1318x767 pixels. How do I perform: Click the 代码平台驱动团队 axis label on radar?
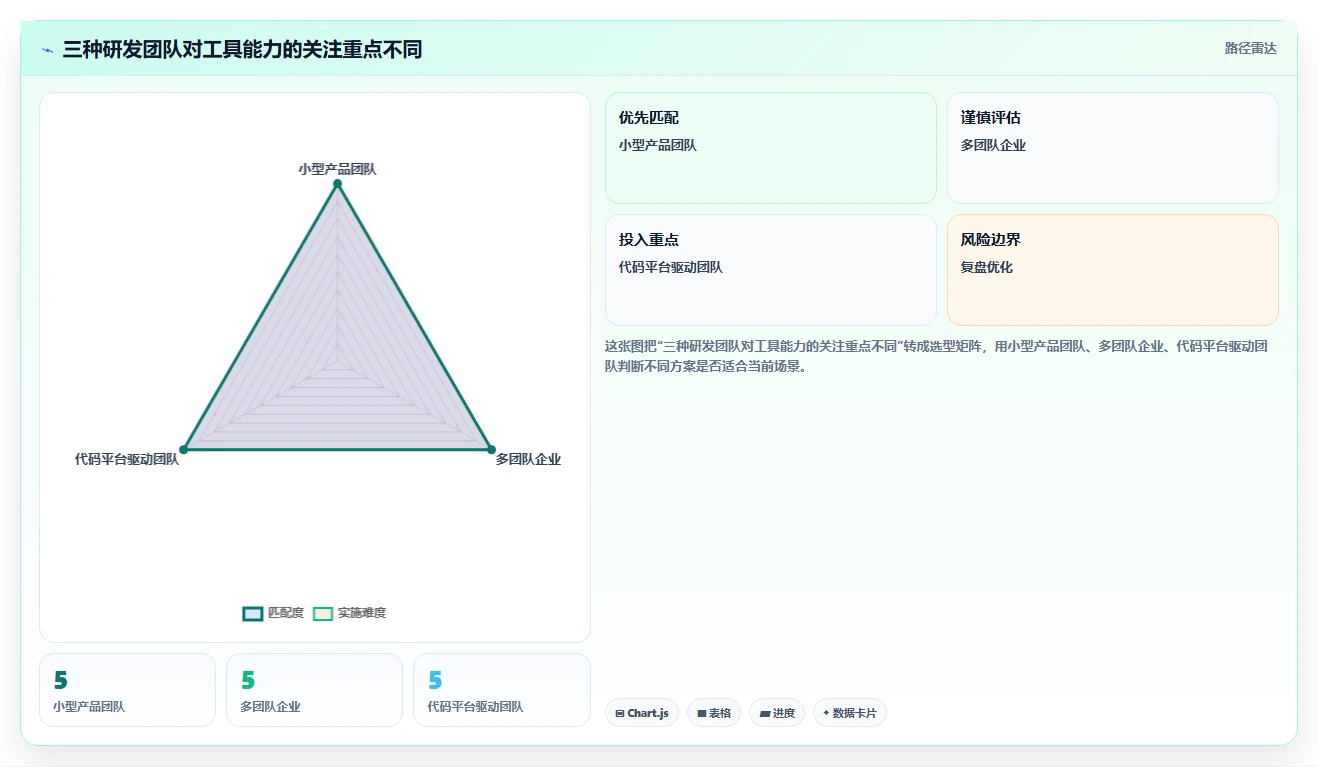127,459
